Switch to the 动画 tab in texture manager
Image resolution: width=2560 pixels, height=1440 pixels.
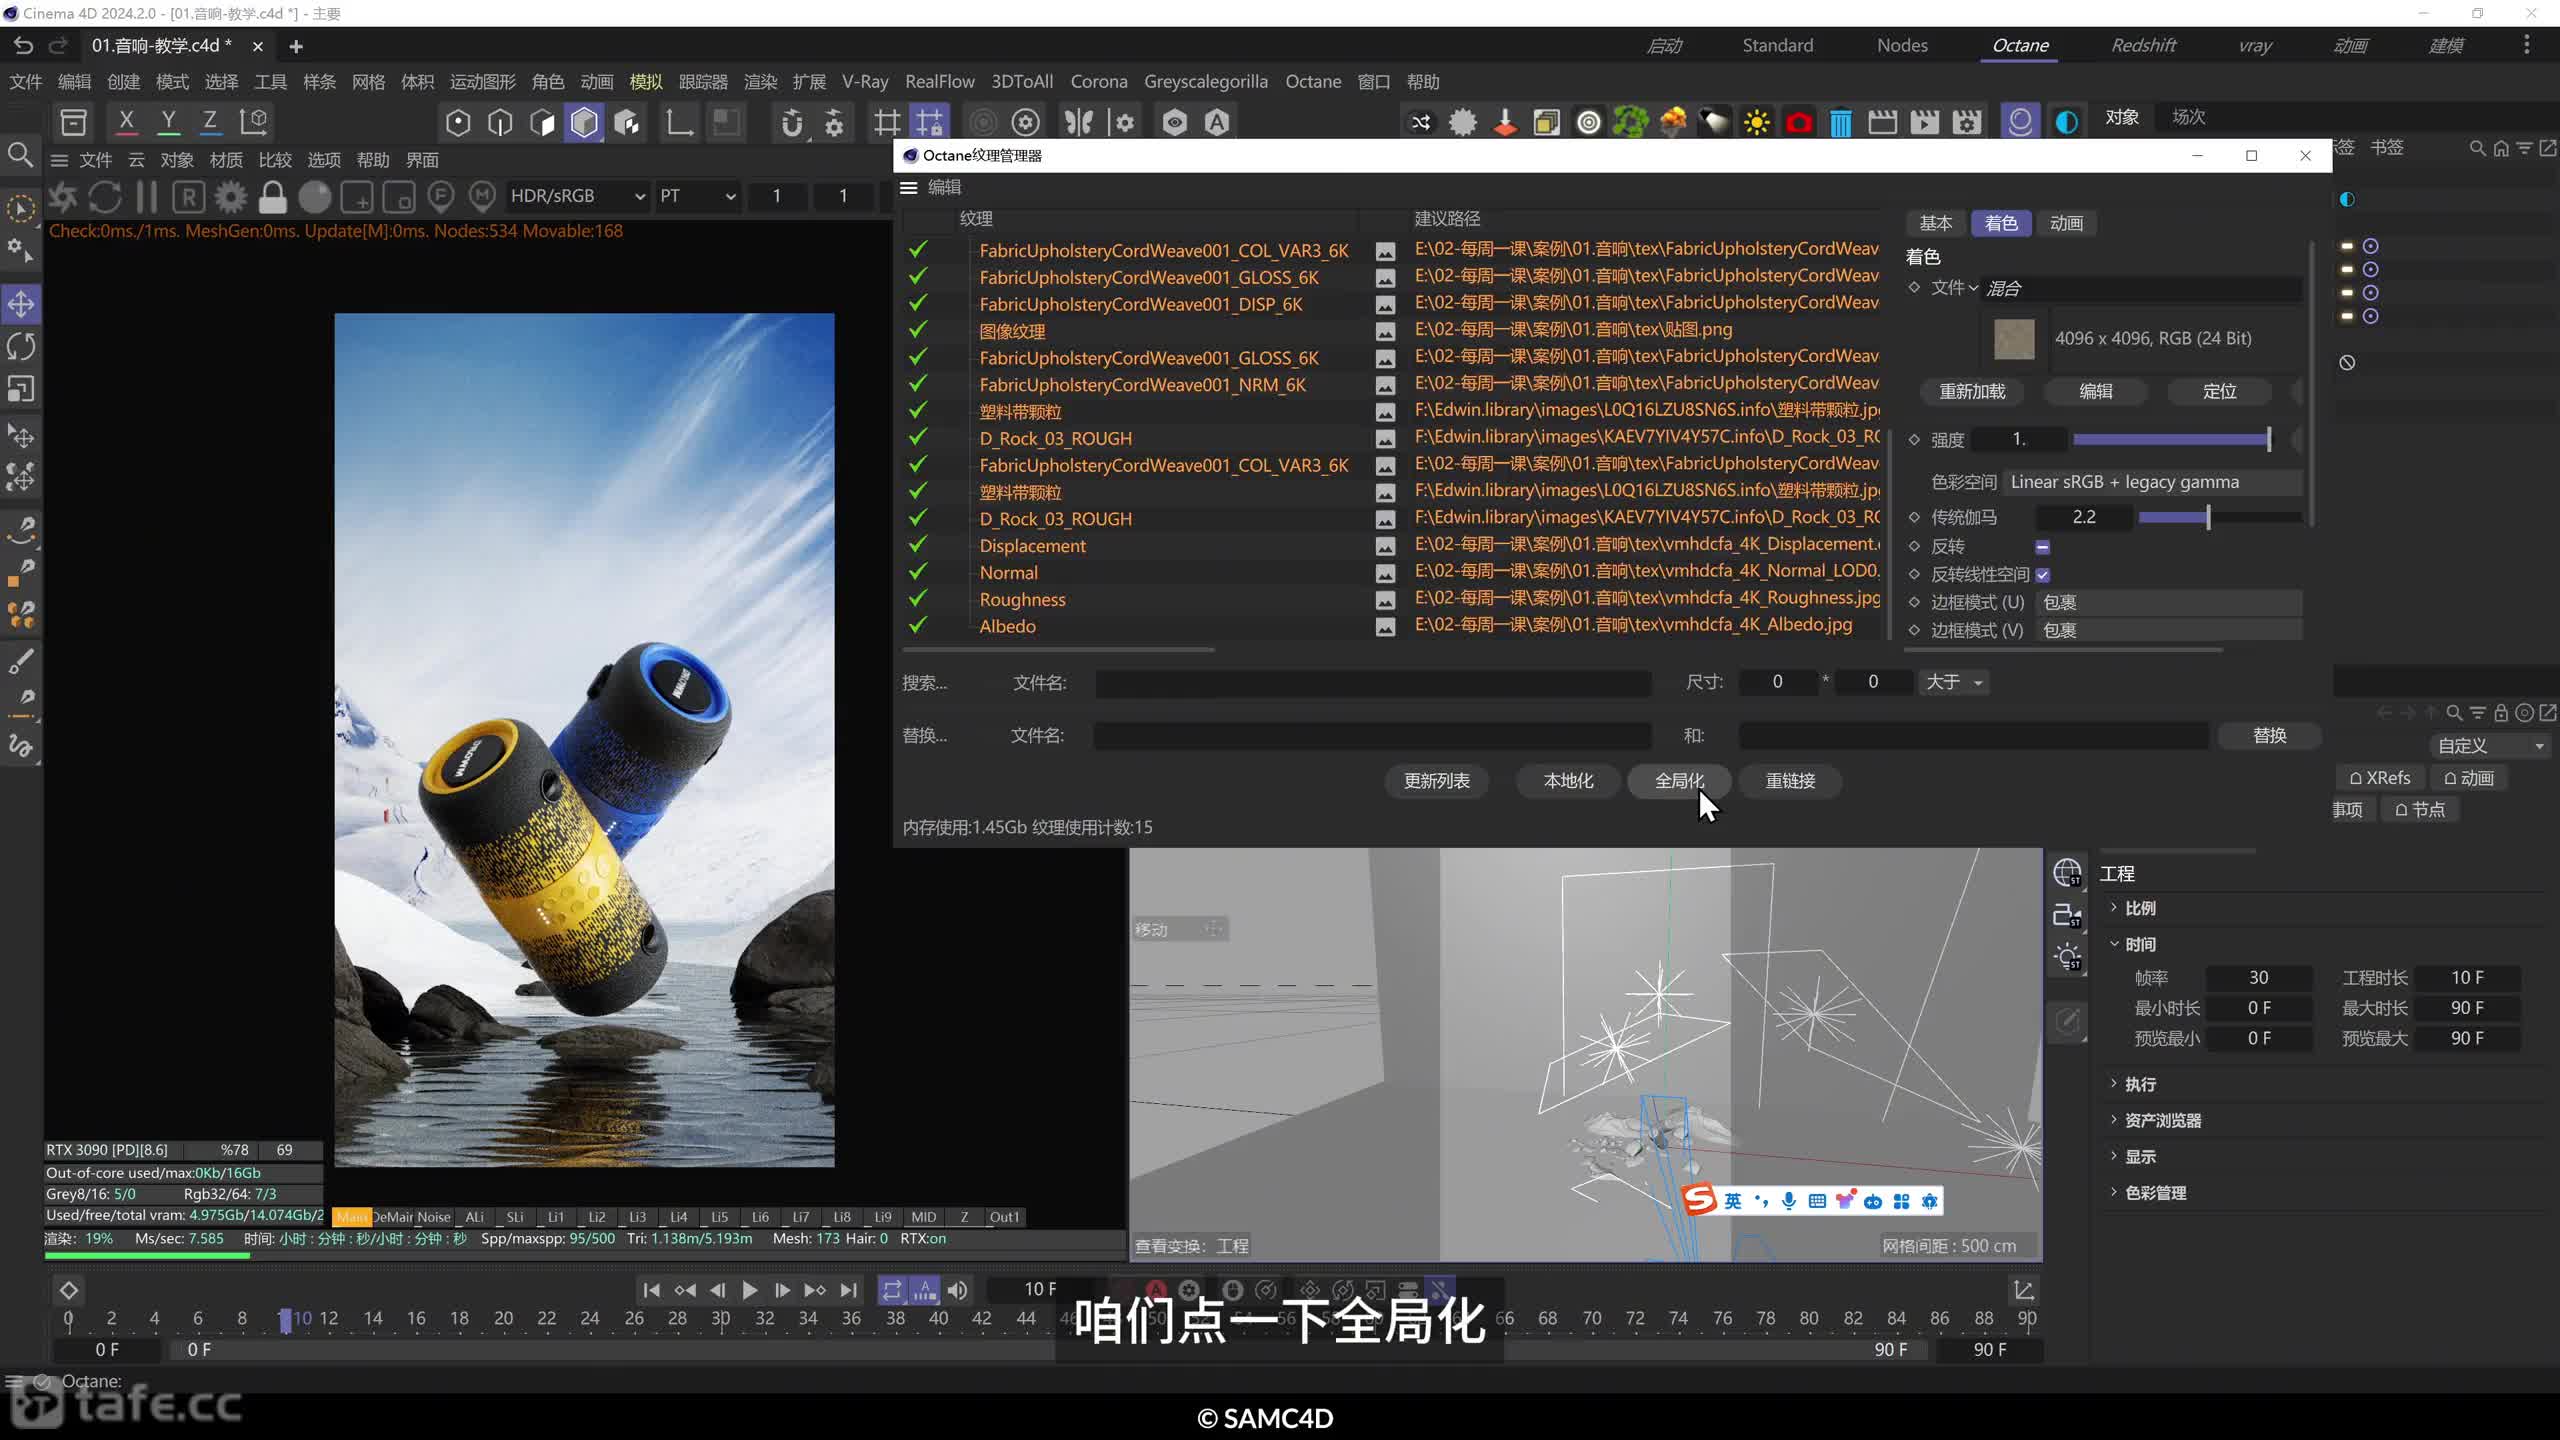[2066, 223]
